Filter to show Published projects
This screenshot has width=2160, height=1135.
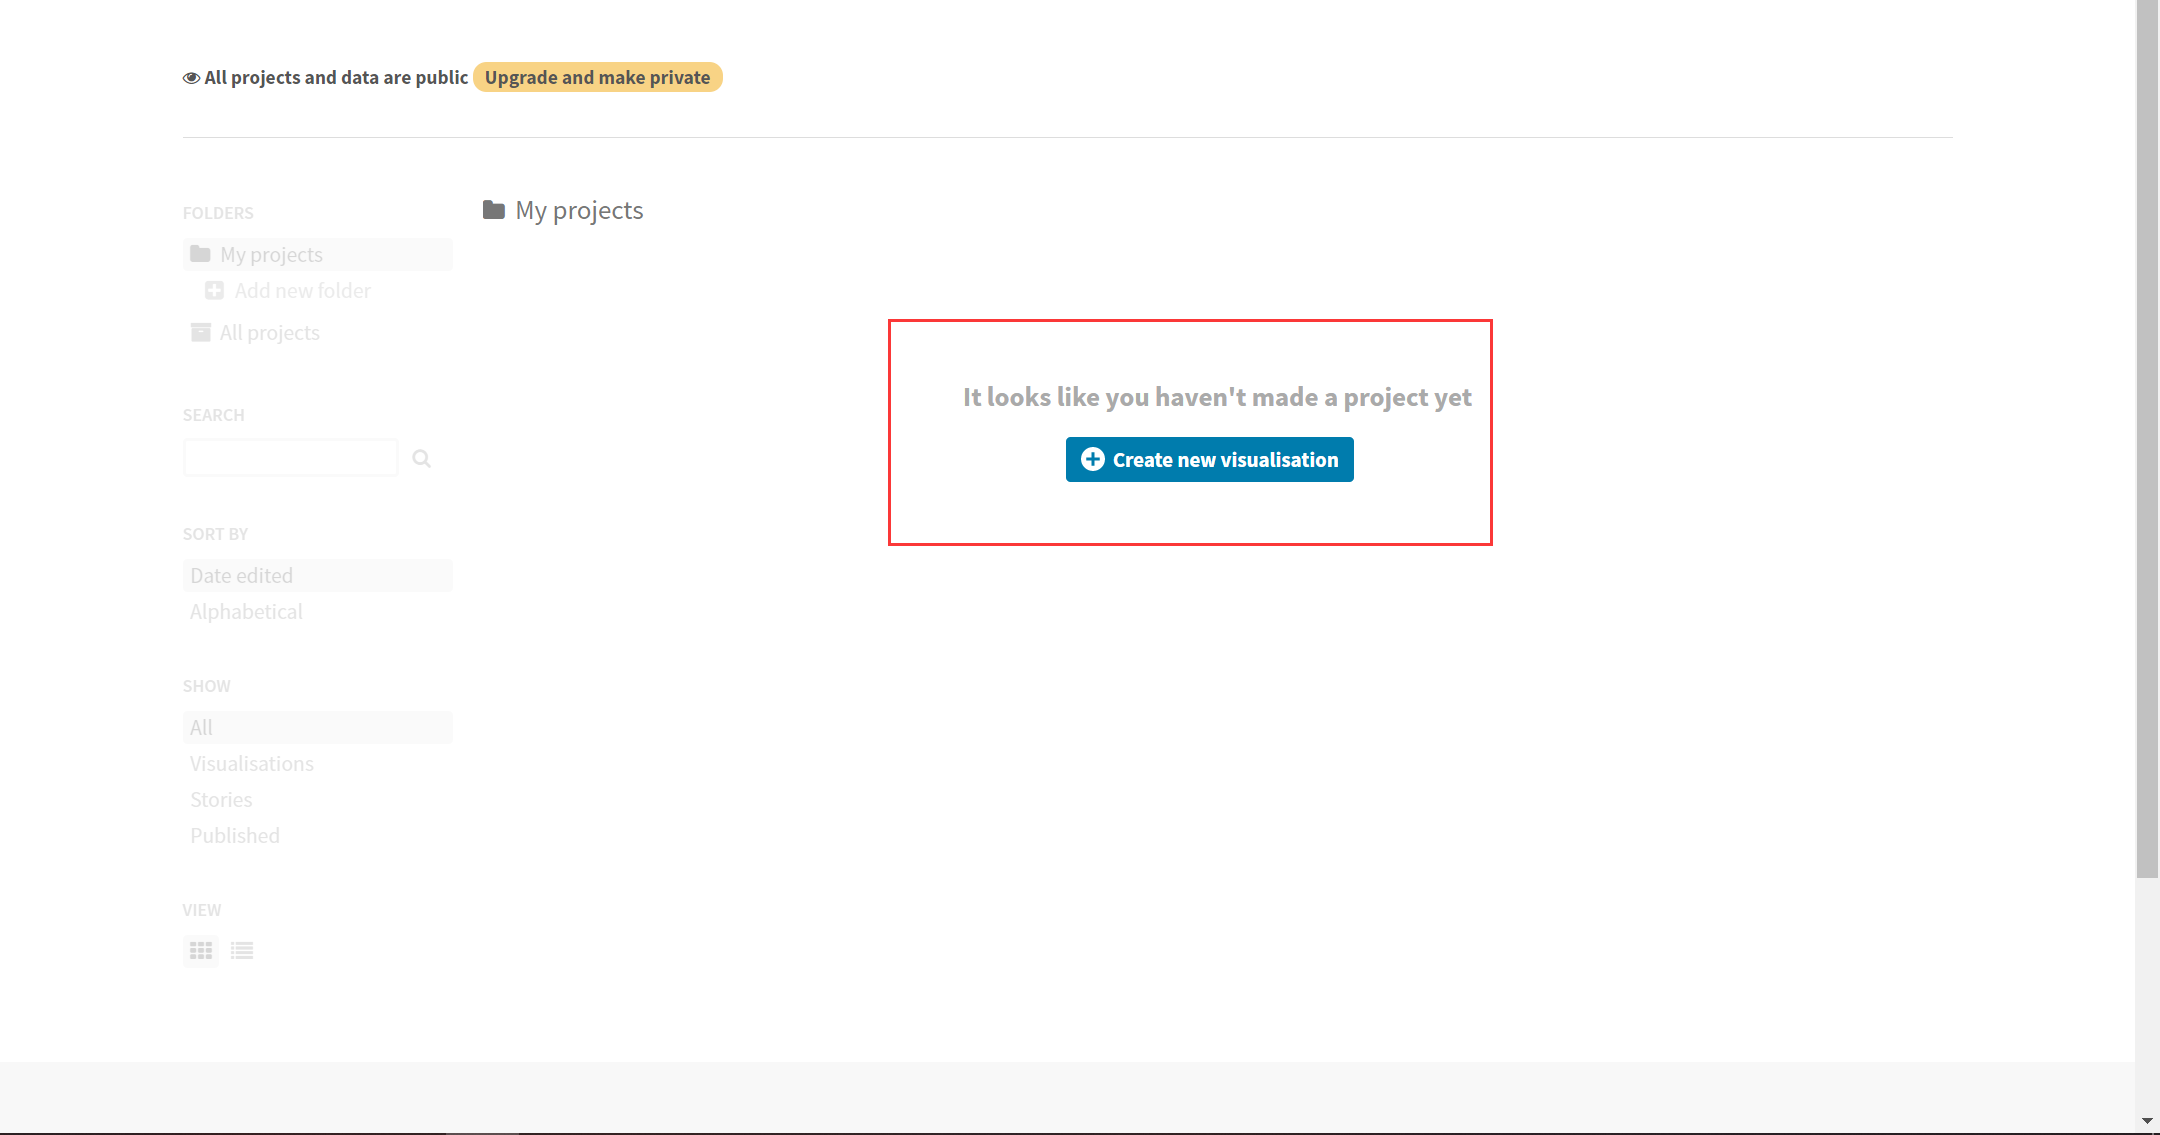coord(235,836)
